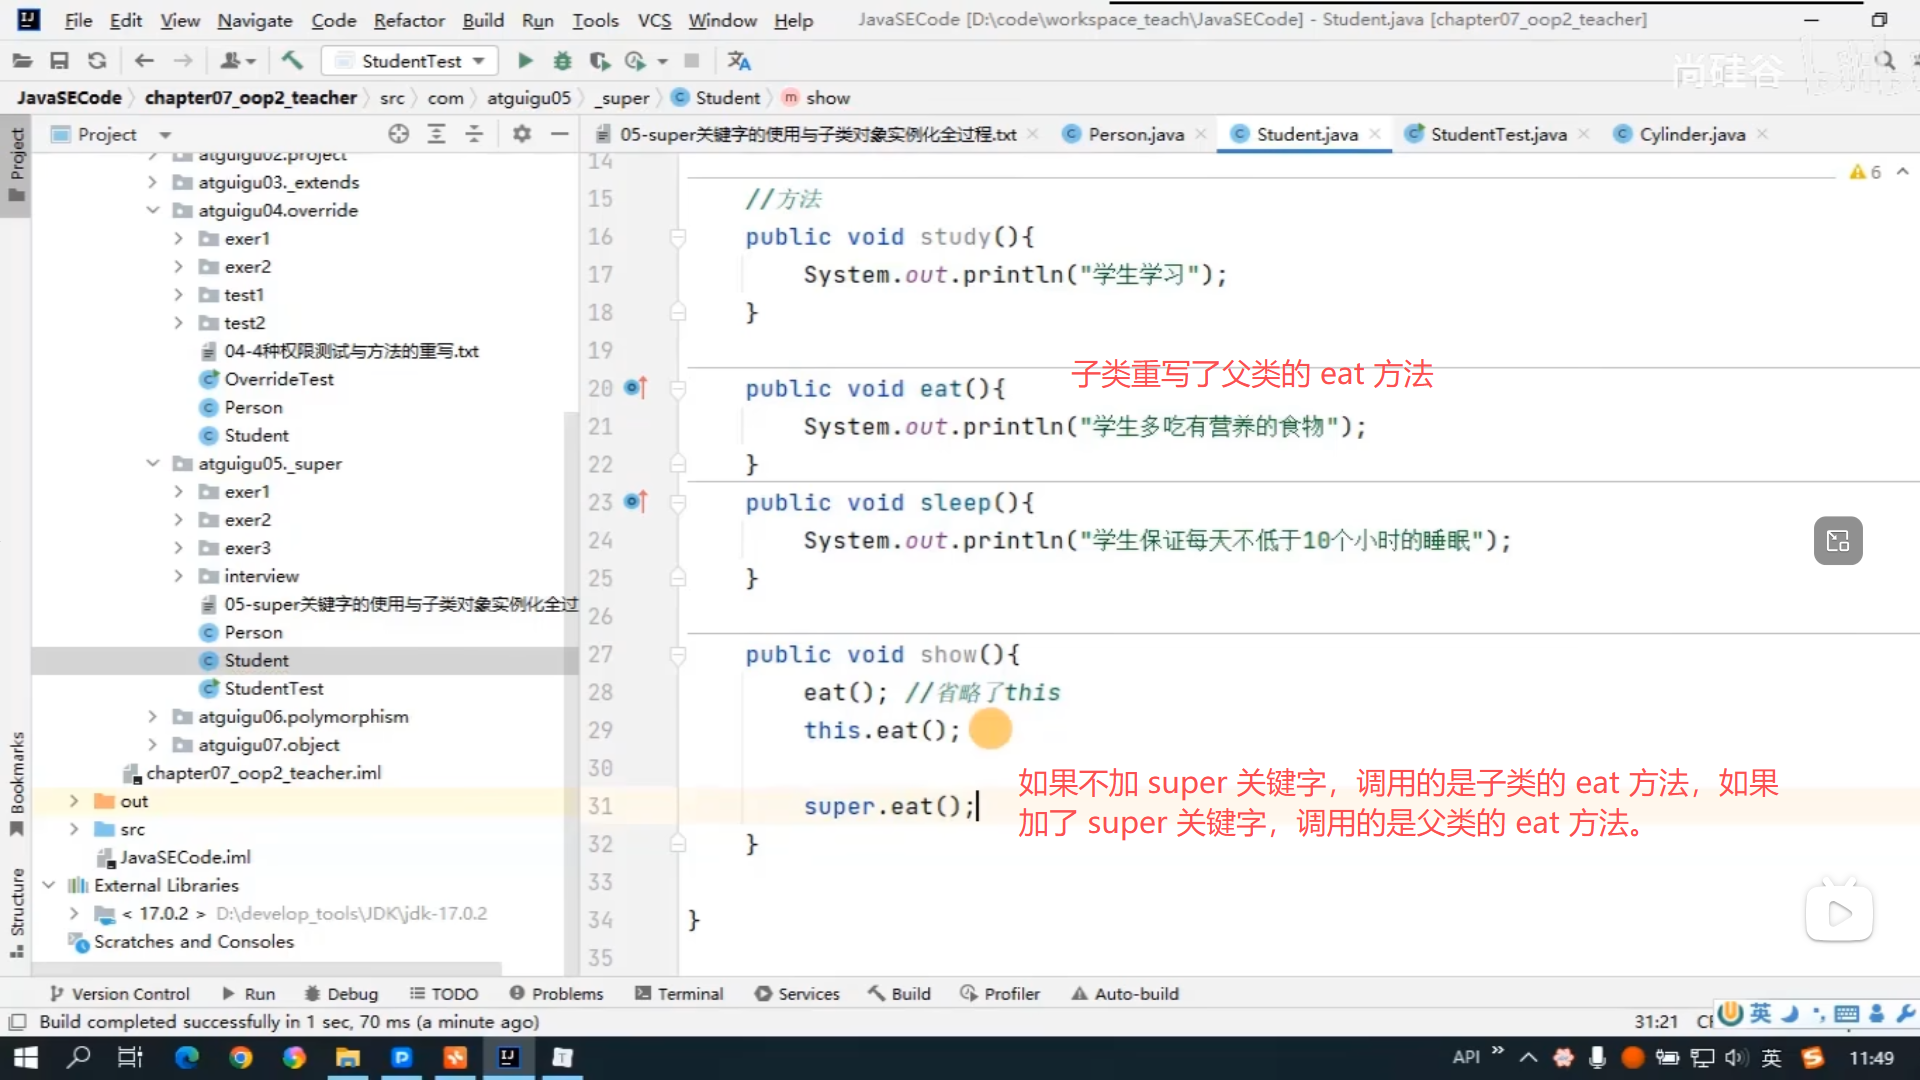Click the Translate icon in toolbar
Viewport: 1920px width, 1080px height.
tap(739, 61)
